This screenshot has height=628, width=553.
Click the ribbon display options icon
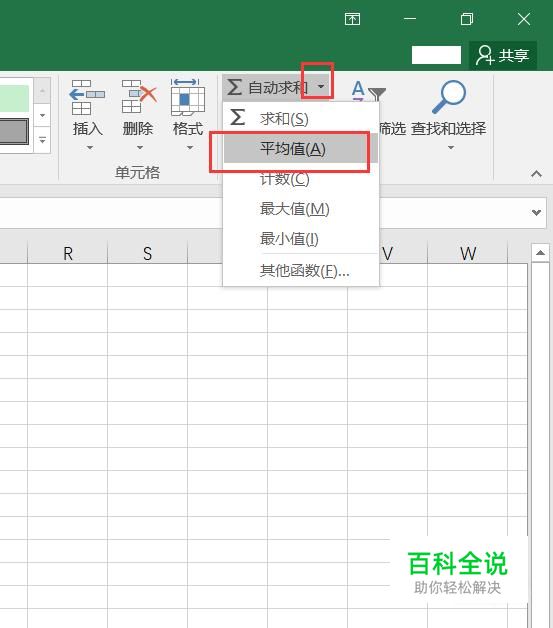[x=352, y=19]
